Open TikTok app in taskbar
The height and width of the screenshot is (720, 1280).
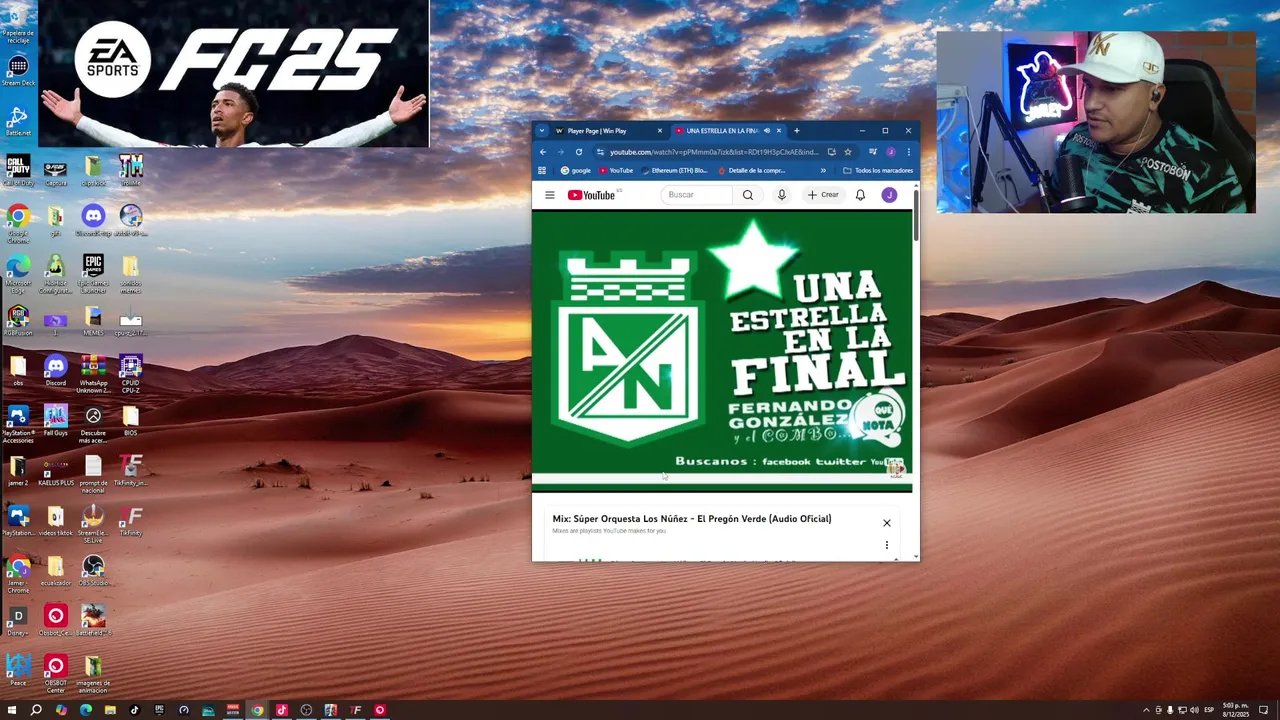tap(135, 710)
